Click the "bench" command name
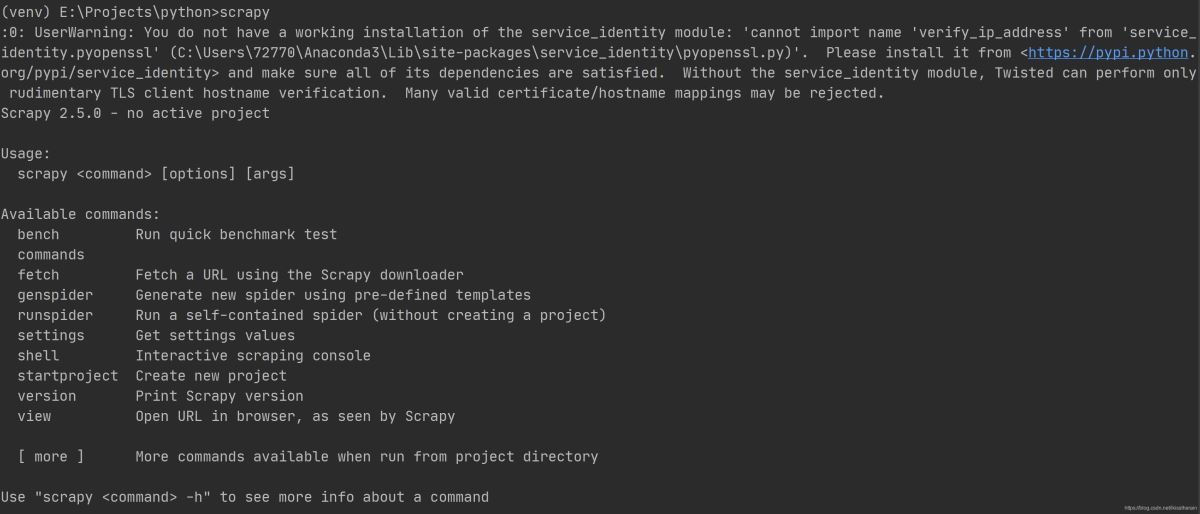This screenshot has height=514, width=1200. 38,234
